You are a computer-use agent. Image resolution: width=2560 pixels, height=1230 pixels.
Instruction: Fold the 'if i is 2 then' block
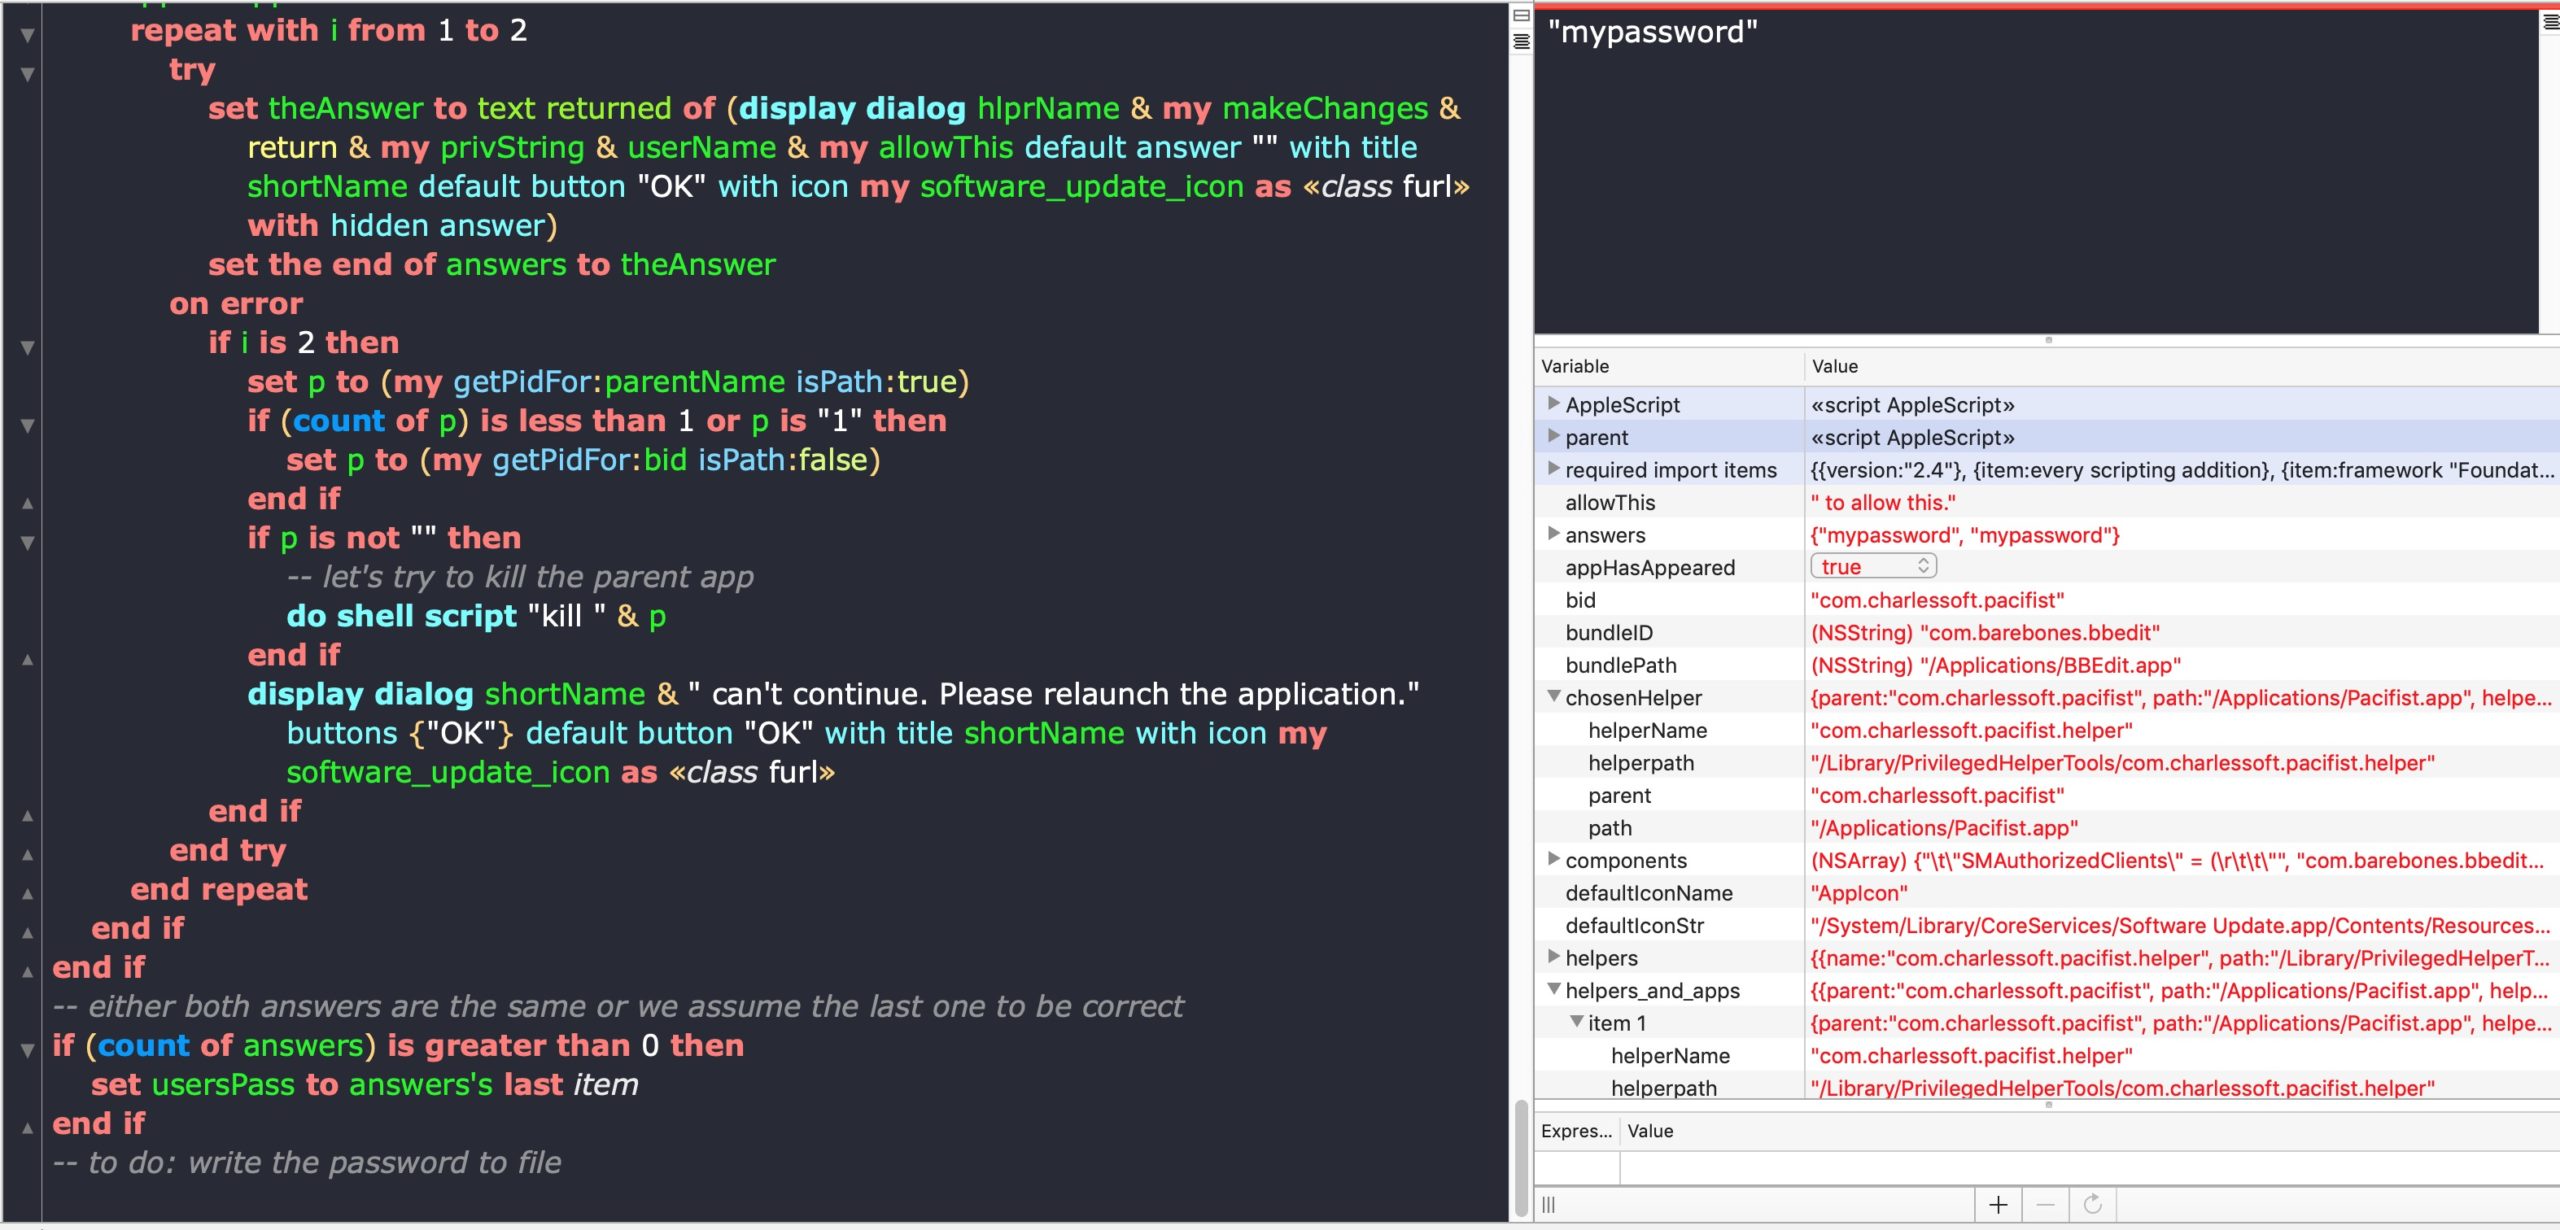coord(28,347)
